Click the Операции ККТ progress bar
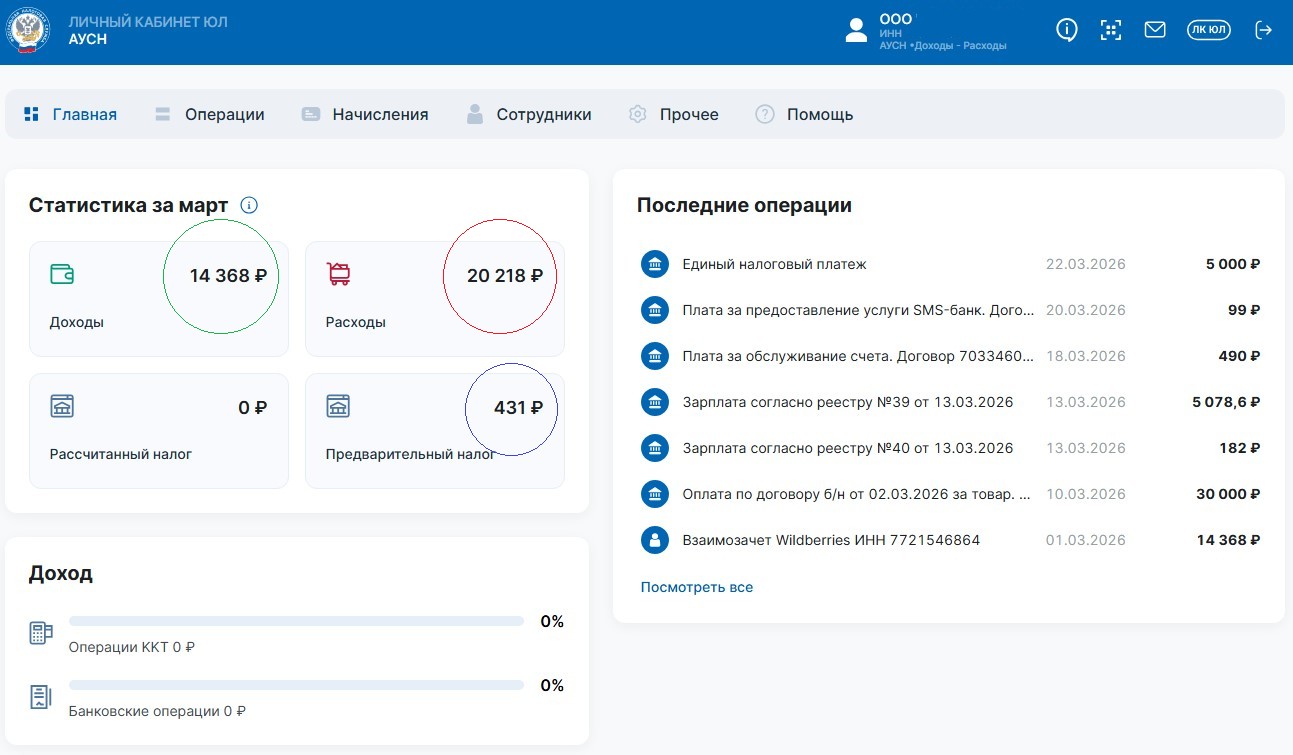This screenshot has height=755, width=1293. point(296,621)
